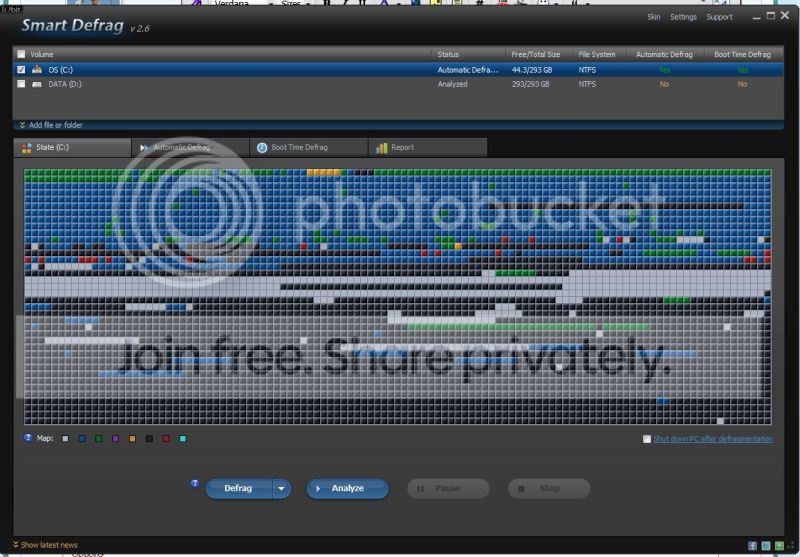Click the blue map legend swatch
800x557 pixels.
pos(82,438)
